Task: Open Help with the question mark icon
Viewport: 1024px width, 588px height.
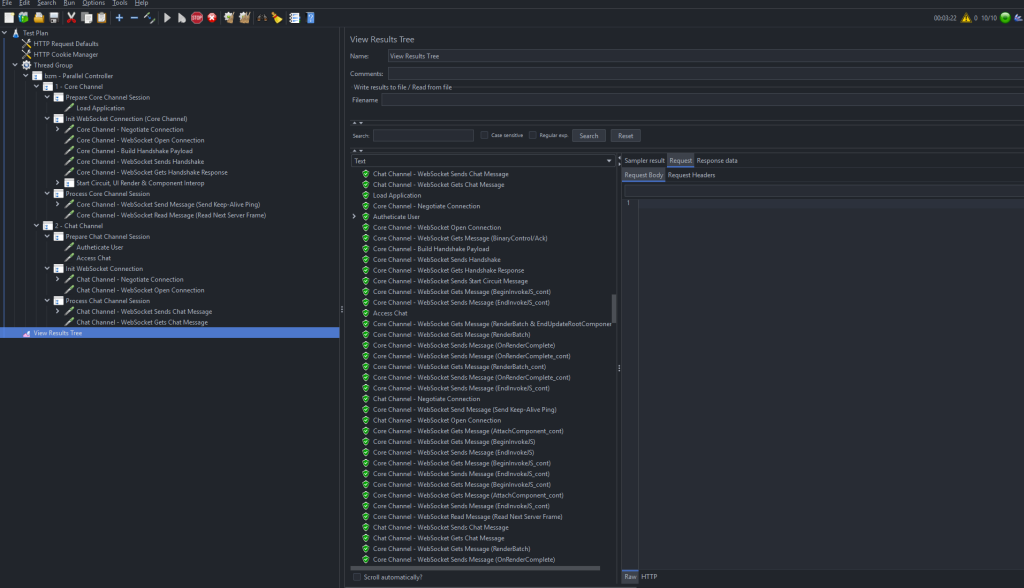Action: [310, 18]
